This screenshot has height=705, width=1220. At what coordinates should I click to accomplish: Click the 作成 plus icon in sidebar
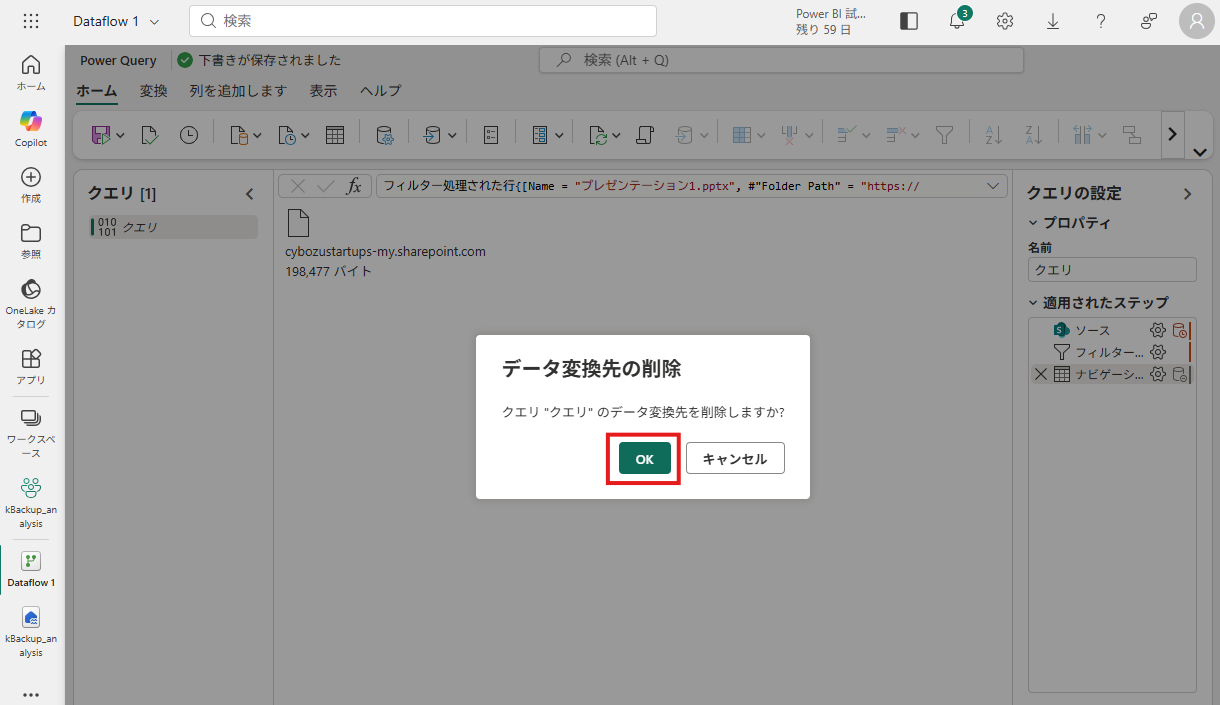31,177
